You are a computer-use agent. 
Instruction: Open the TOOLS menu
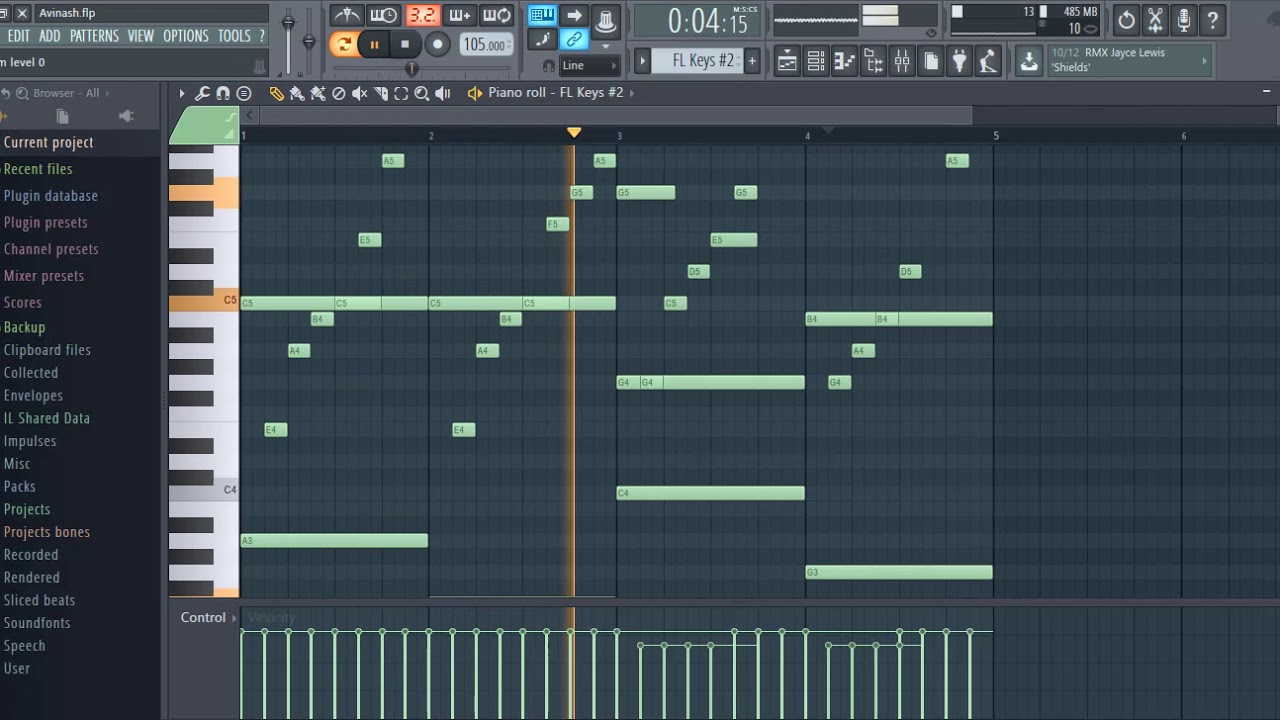tap(234, 36)
